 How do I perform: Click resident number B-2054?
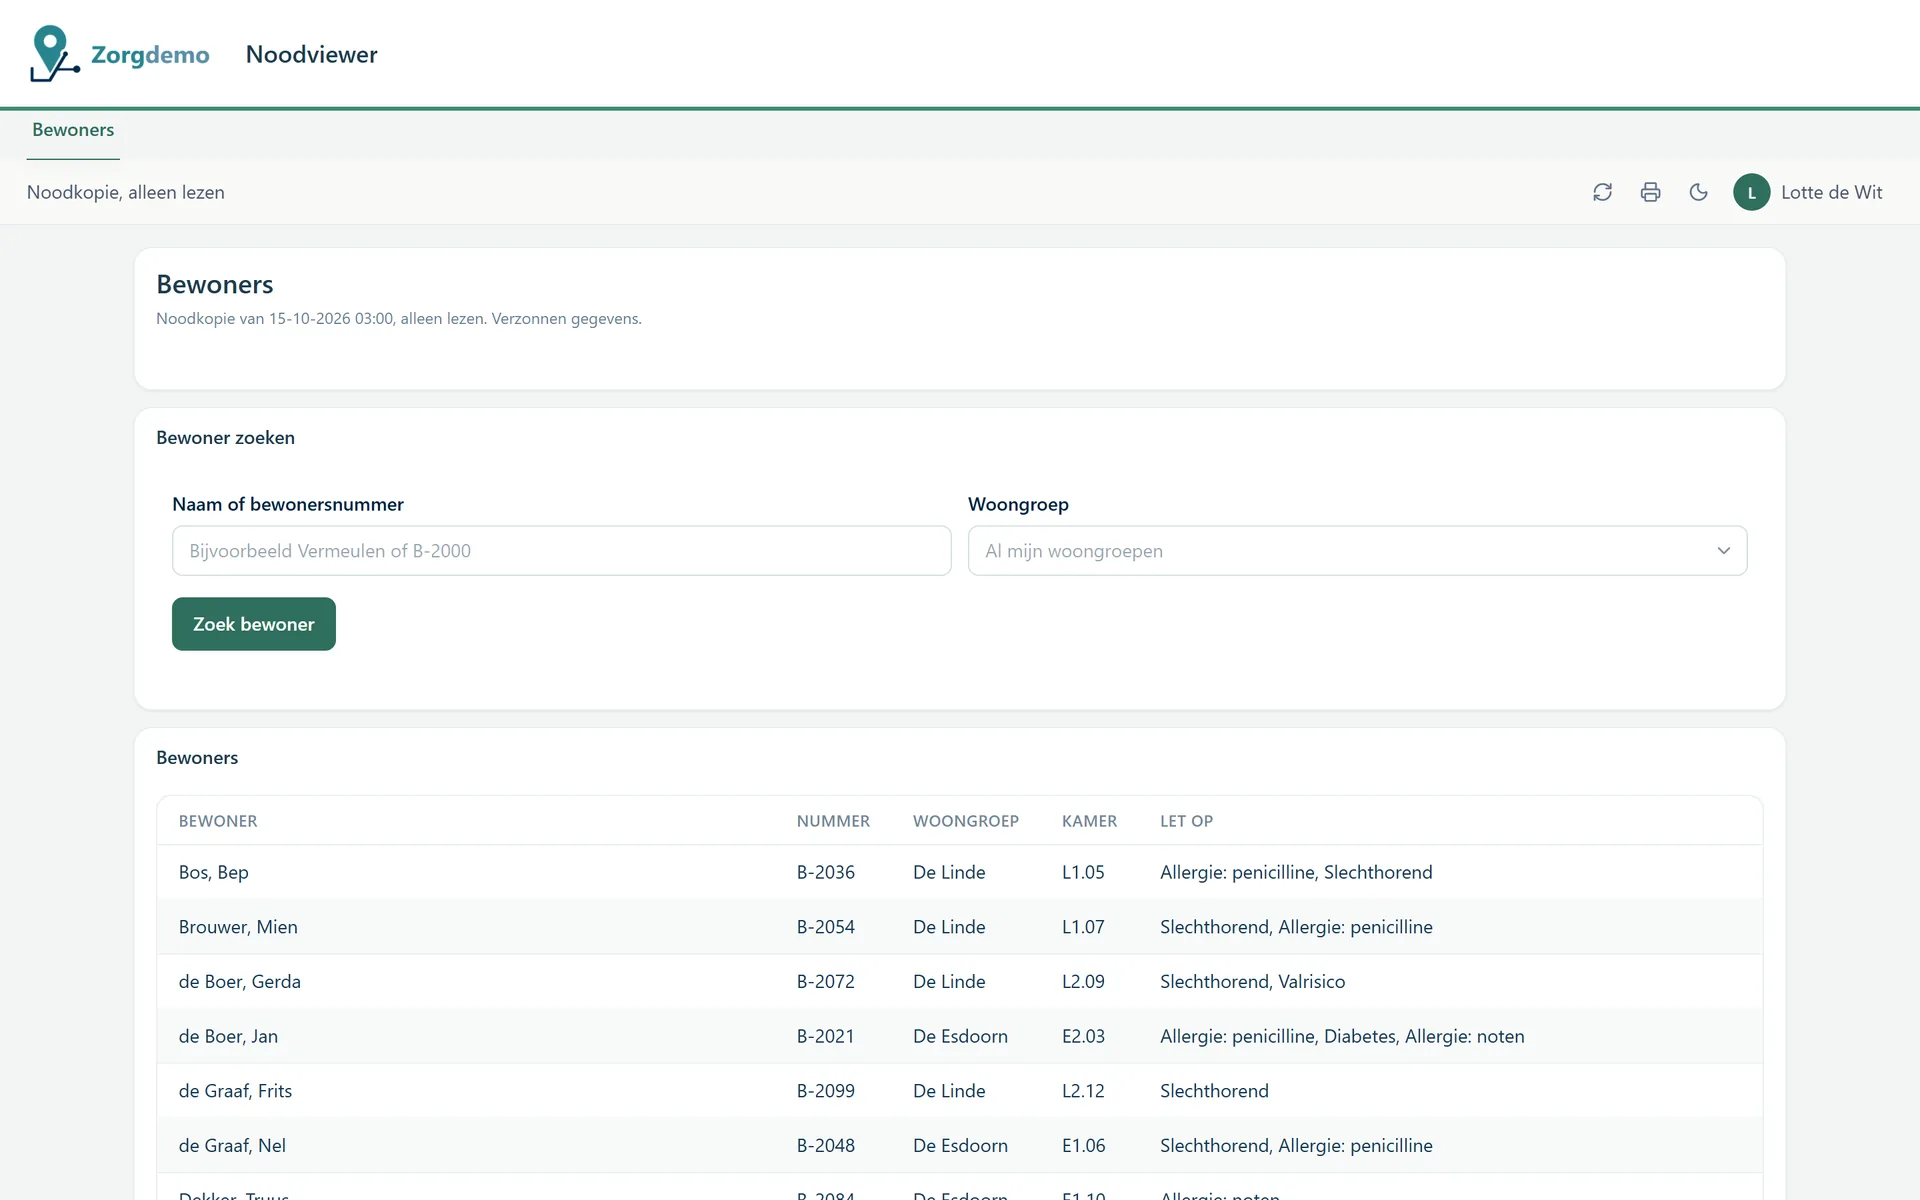(x=826, y=927)
